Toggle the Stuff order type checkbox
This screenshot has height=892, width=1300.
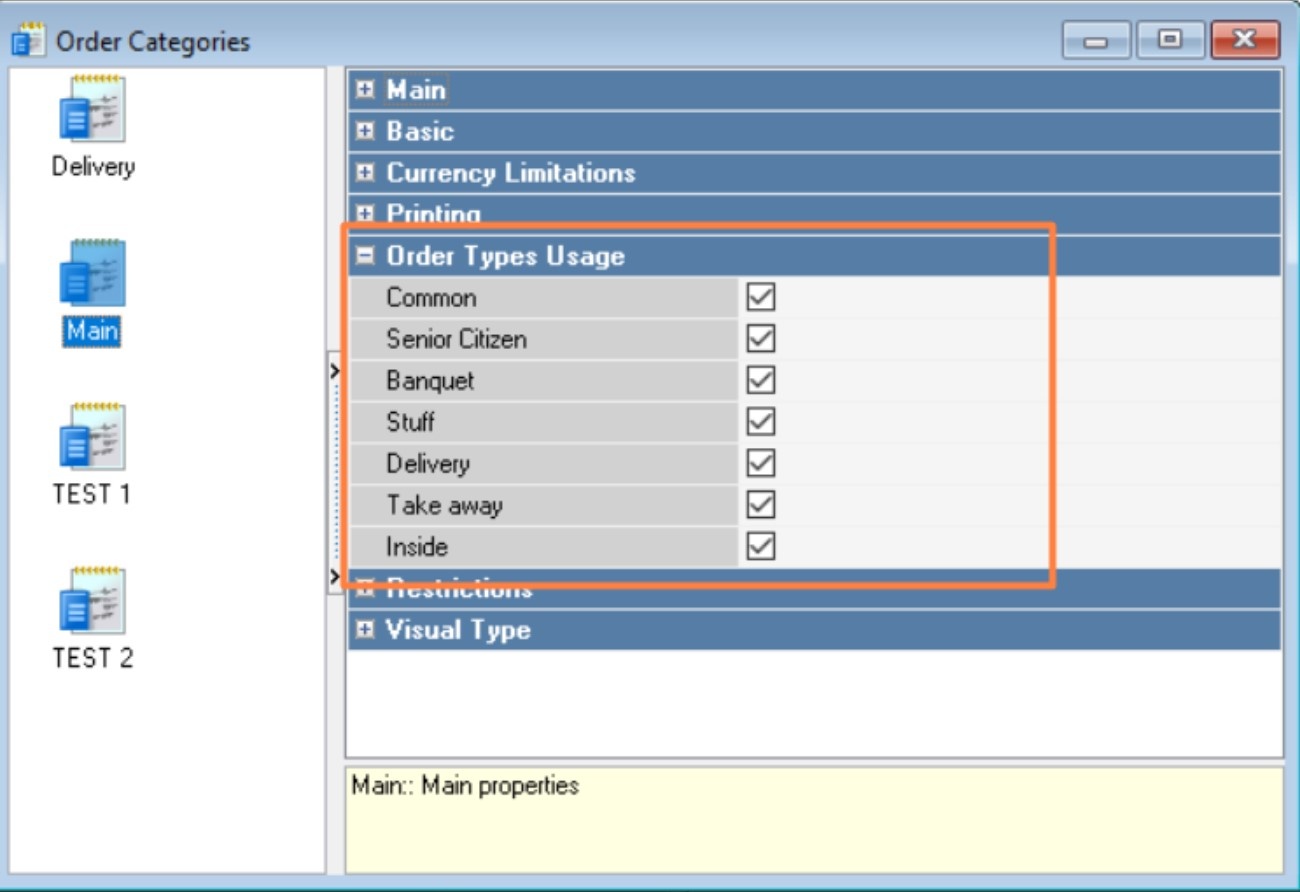[761, 422]
